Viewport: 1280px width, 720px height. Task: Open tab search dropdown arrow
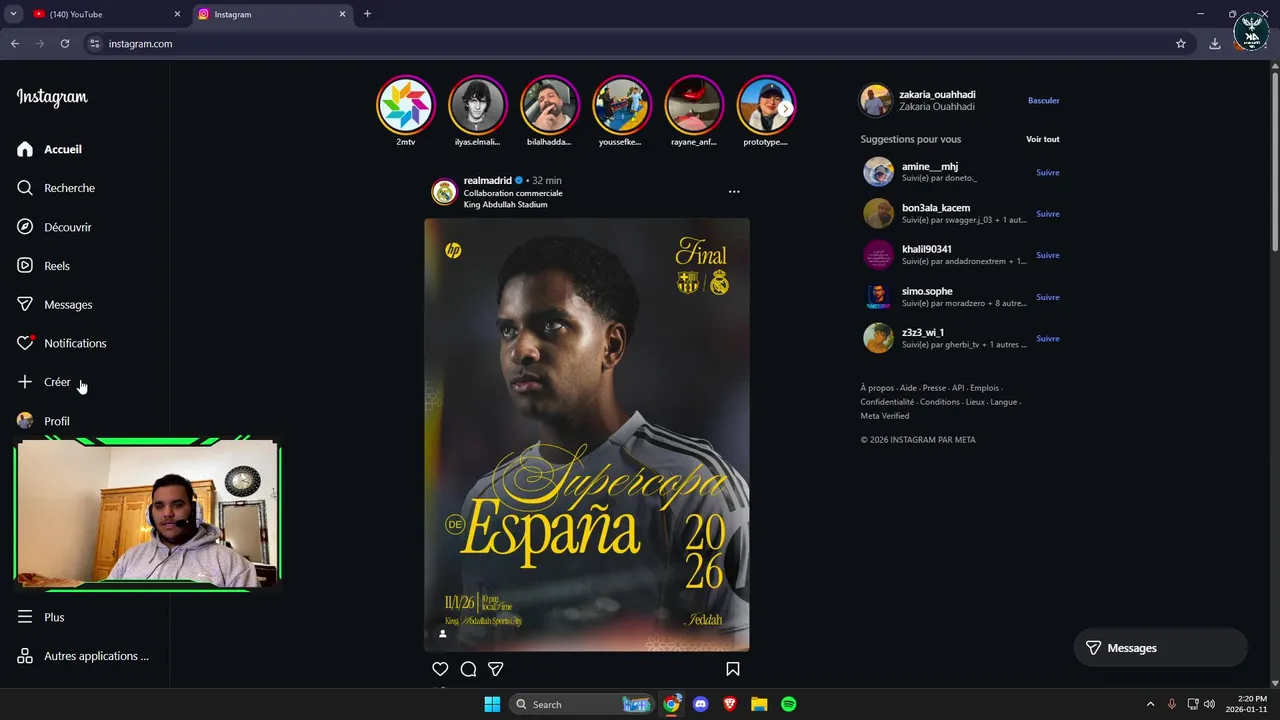13,14
